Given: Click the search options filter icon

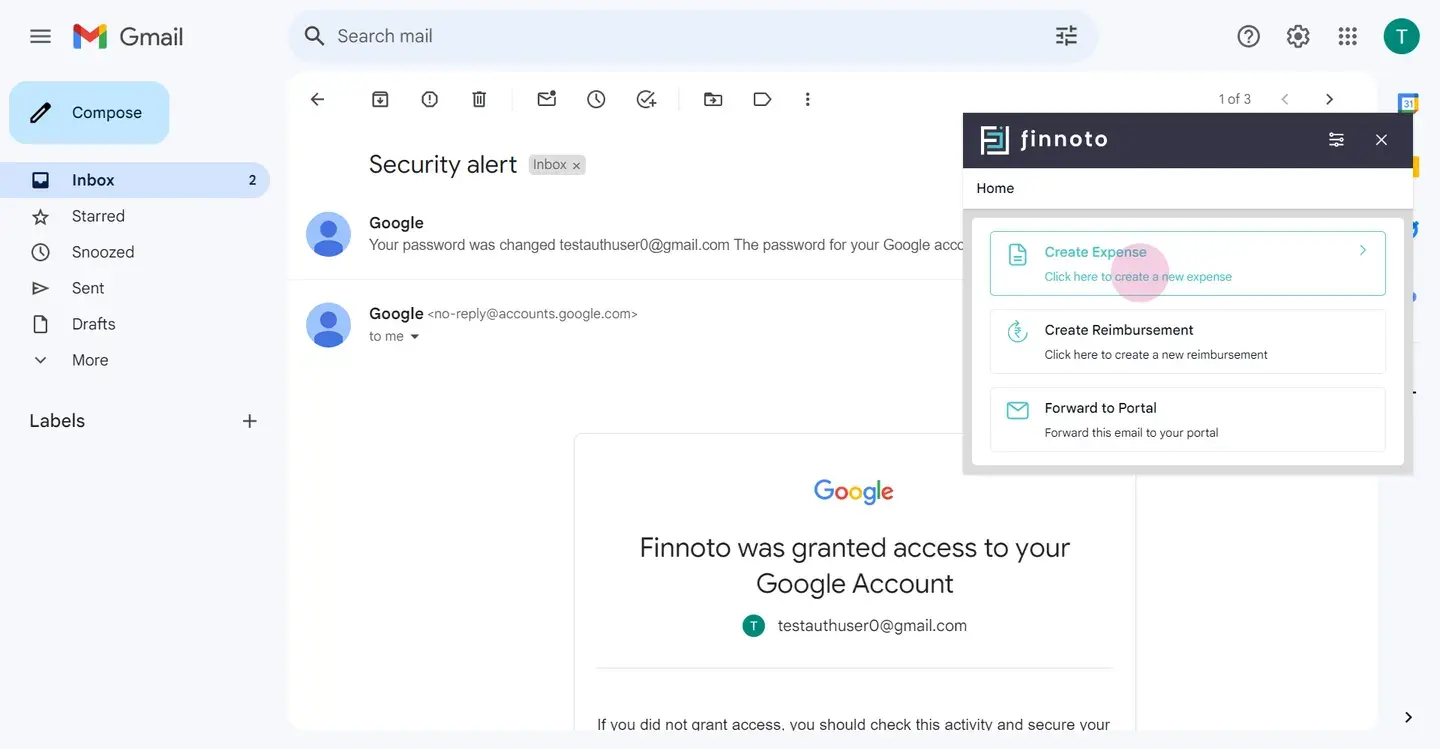Looking at the screenshot, I should tap(1066, 36).
